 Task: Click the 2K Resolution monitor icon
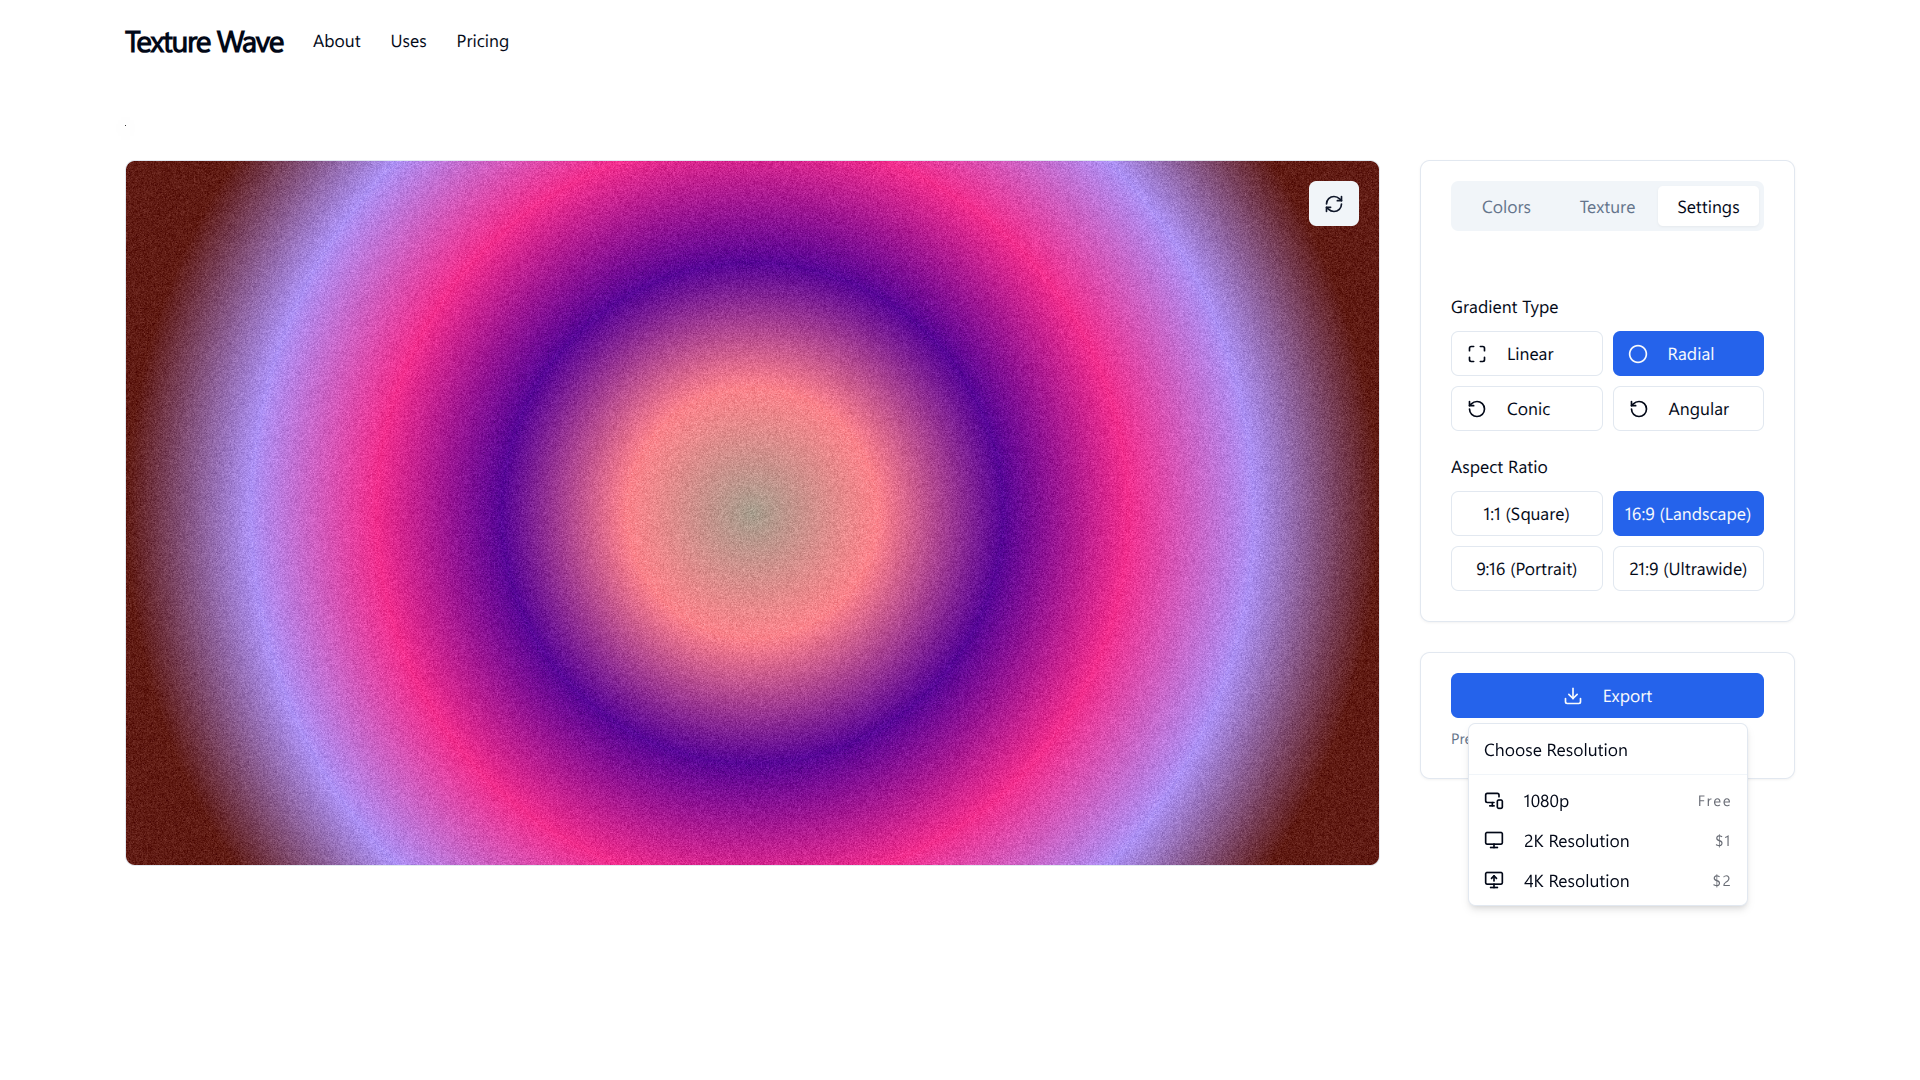pyautogui.click(x=1494, y=841)
